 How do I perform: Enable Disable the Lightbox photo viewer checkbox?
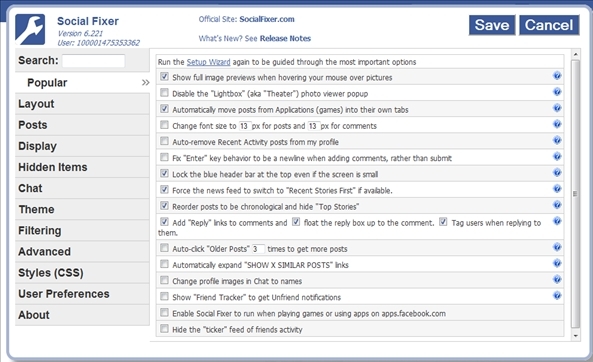[x=164, y=93]
